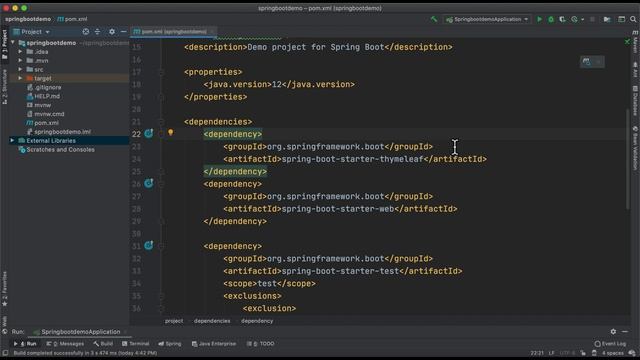The width and height of the screenshot is (640, 360).
Task: Click the dependencies breadcrumb below editor
Action: 212,321
